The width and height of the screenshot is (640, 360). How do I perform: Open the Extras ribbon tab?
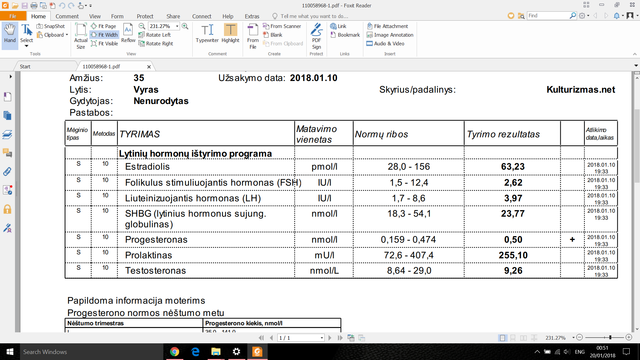(x=252, y=16)
